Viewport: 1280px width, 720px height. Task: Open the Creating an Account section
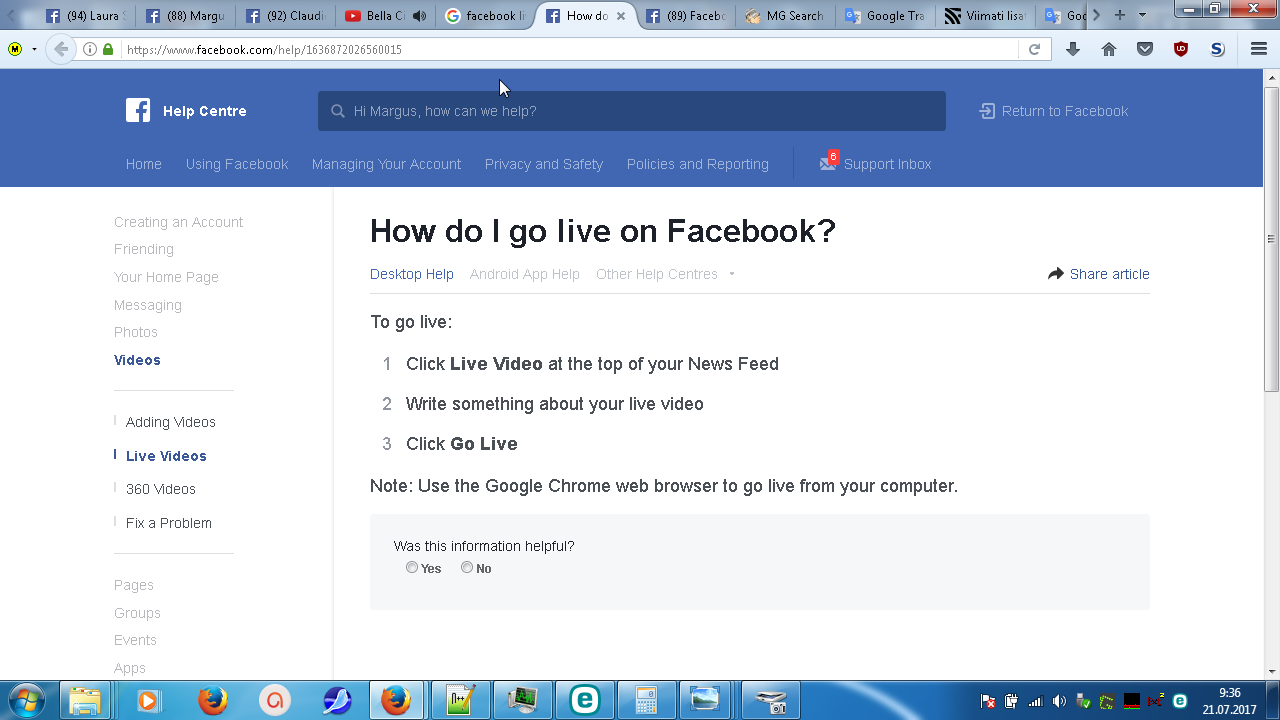point(178,222)
